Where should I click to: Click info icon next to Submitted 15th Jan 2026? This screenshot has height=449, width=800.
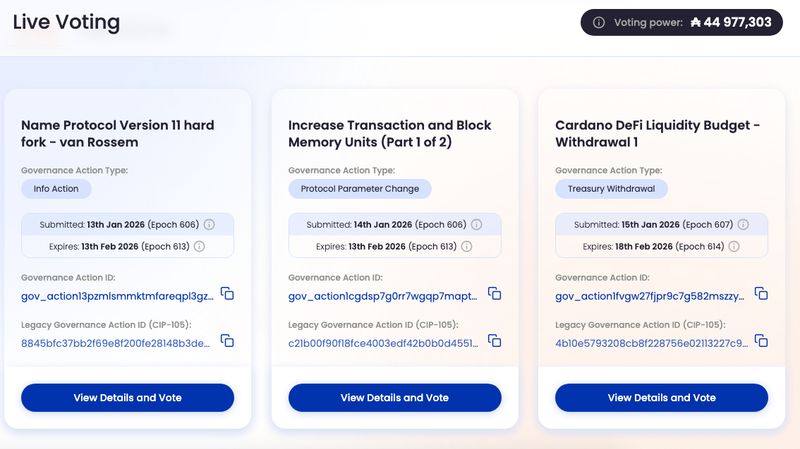point(743,225)
